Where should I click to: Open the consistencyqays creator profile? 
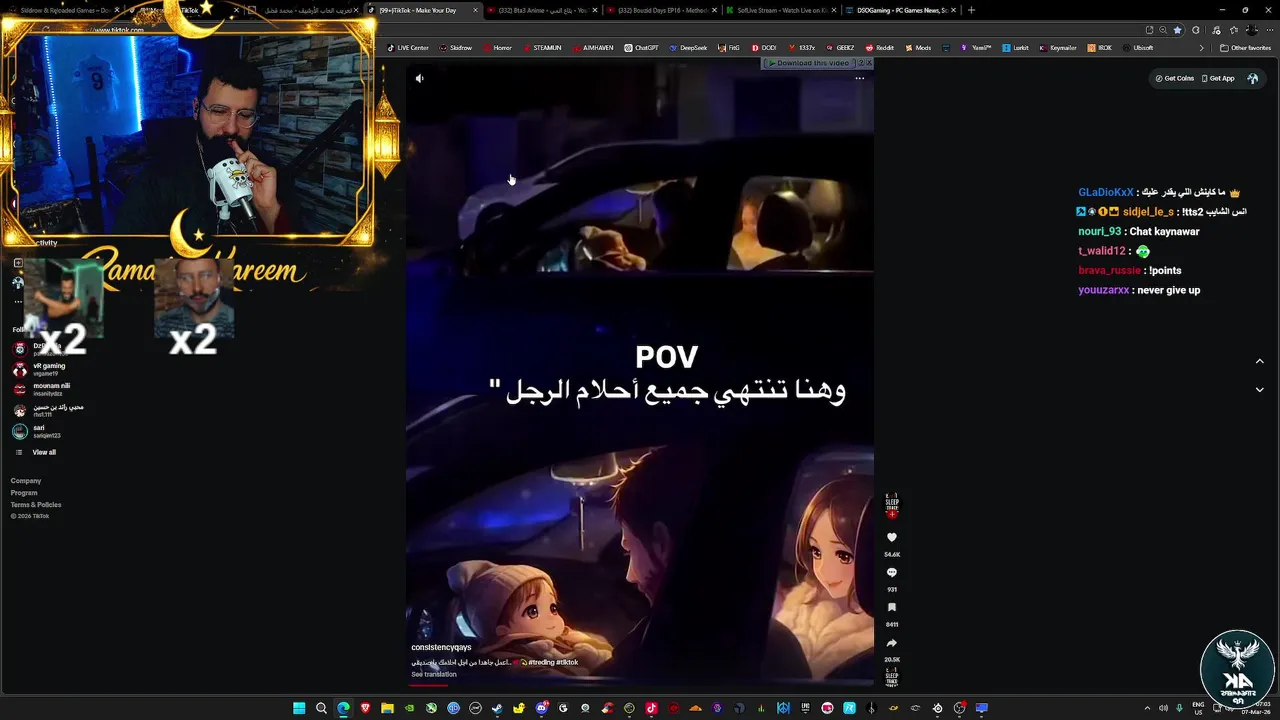(441, 647)
